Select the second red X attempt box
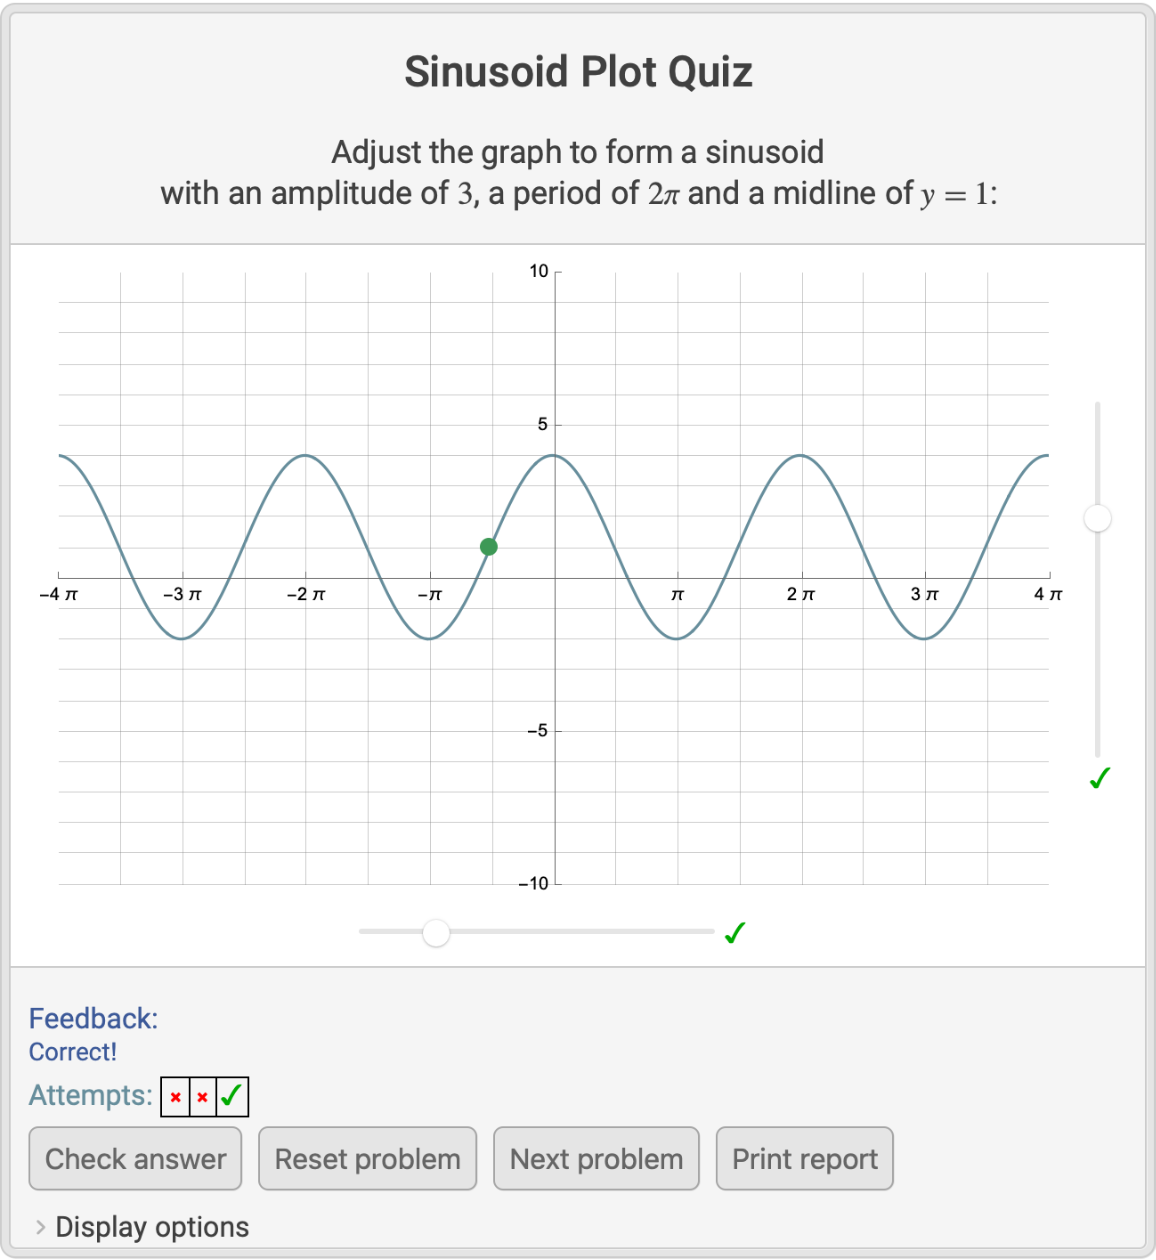The image size is (1156, 1260). [203, 1097]
